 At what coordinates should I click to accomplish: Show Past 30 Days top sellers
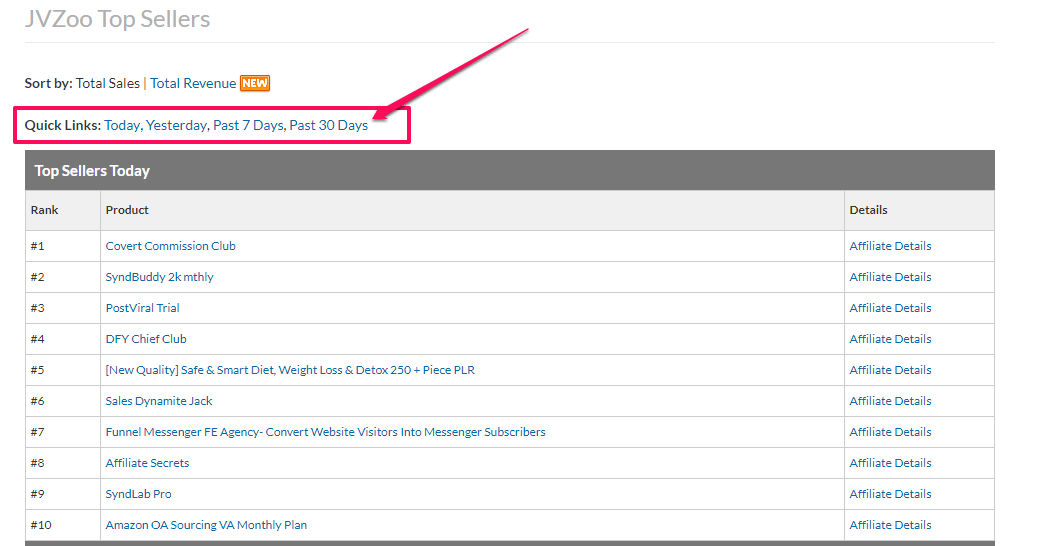(329, 125)
